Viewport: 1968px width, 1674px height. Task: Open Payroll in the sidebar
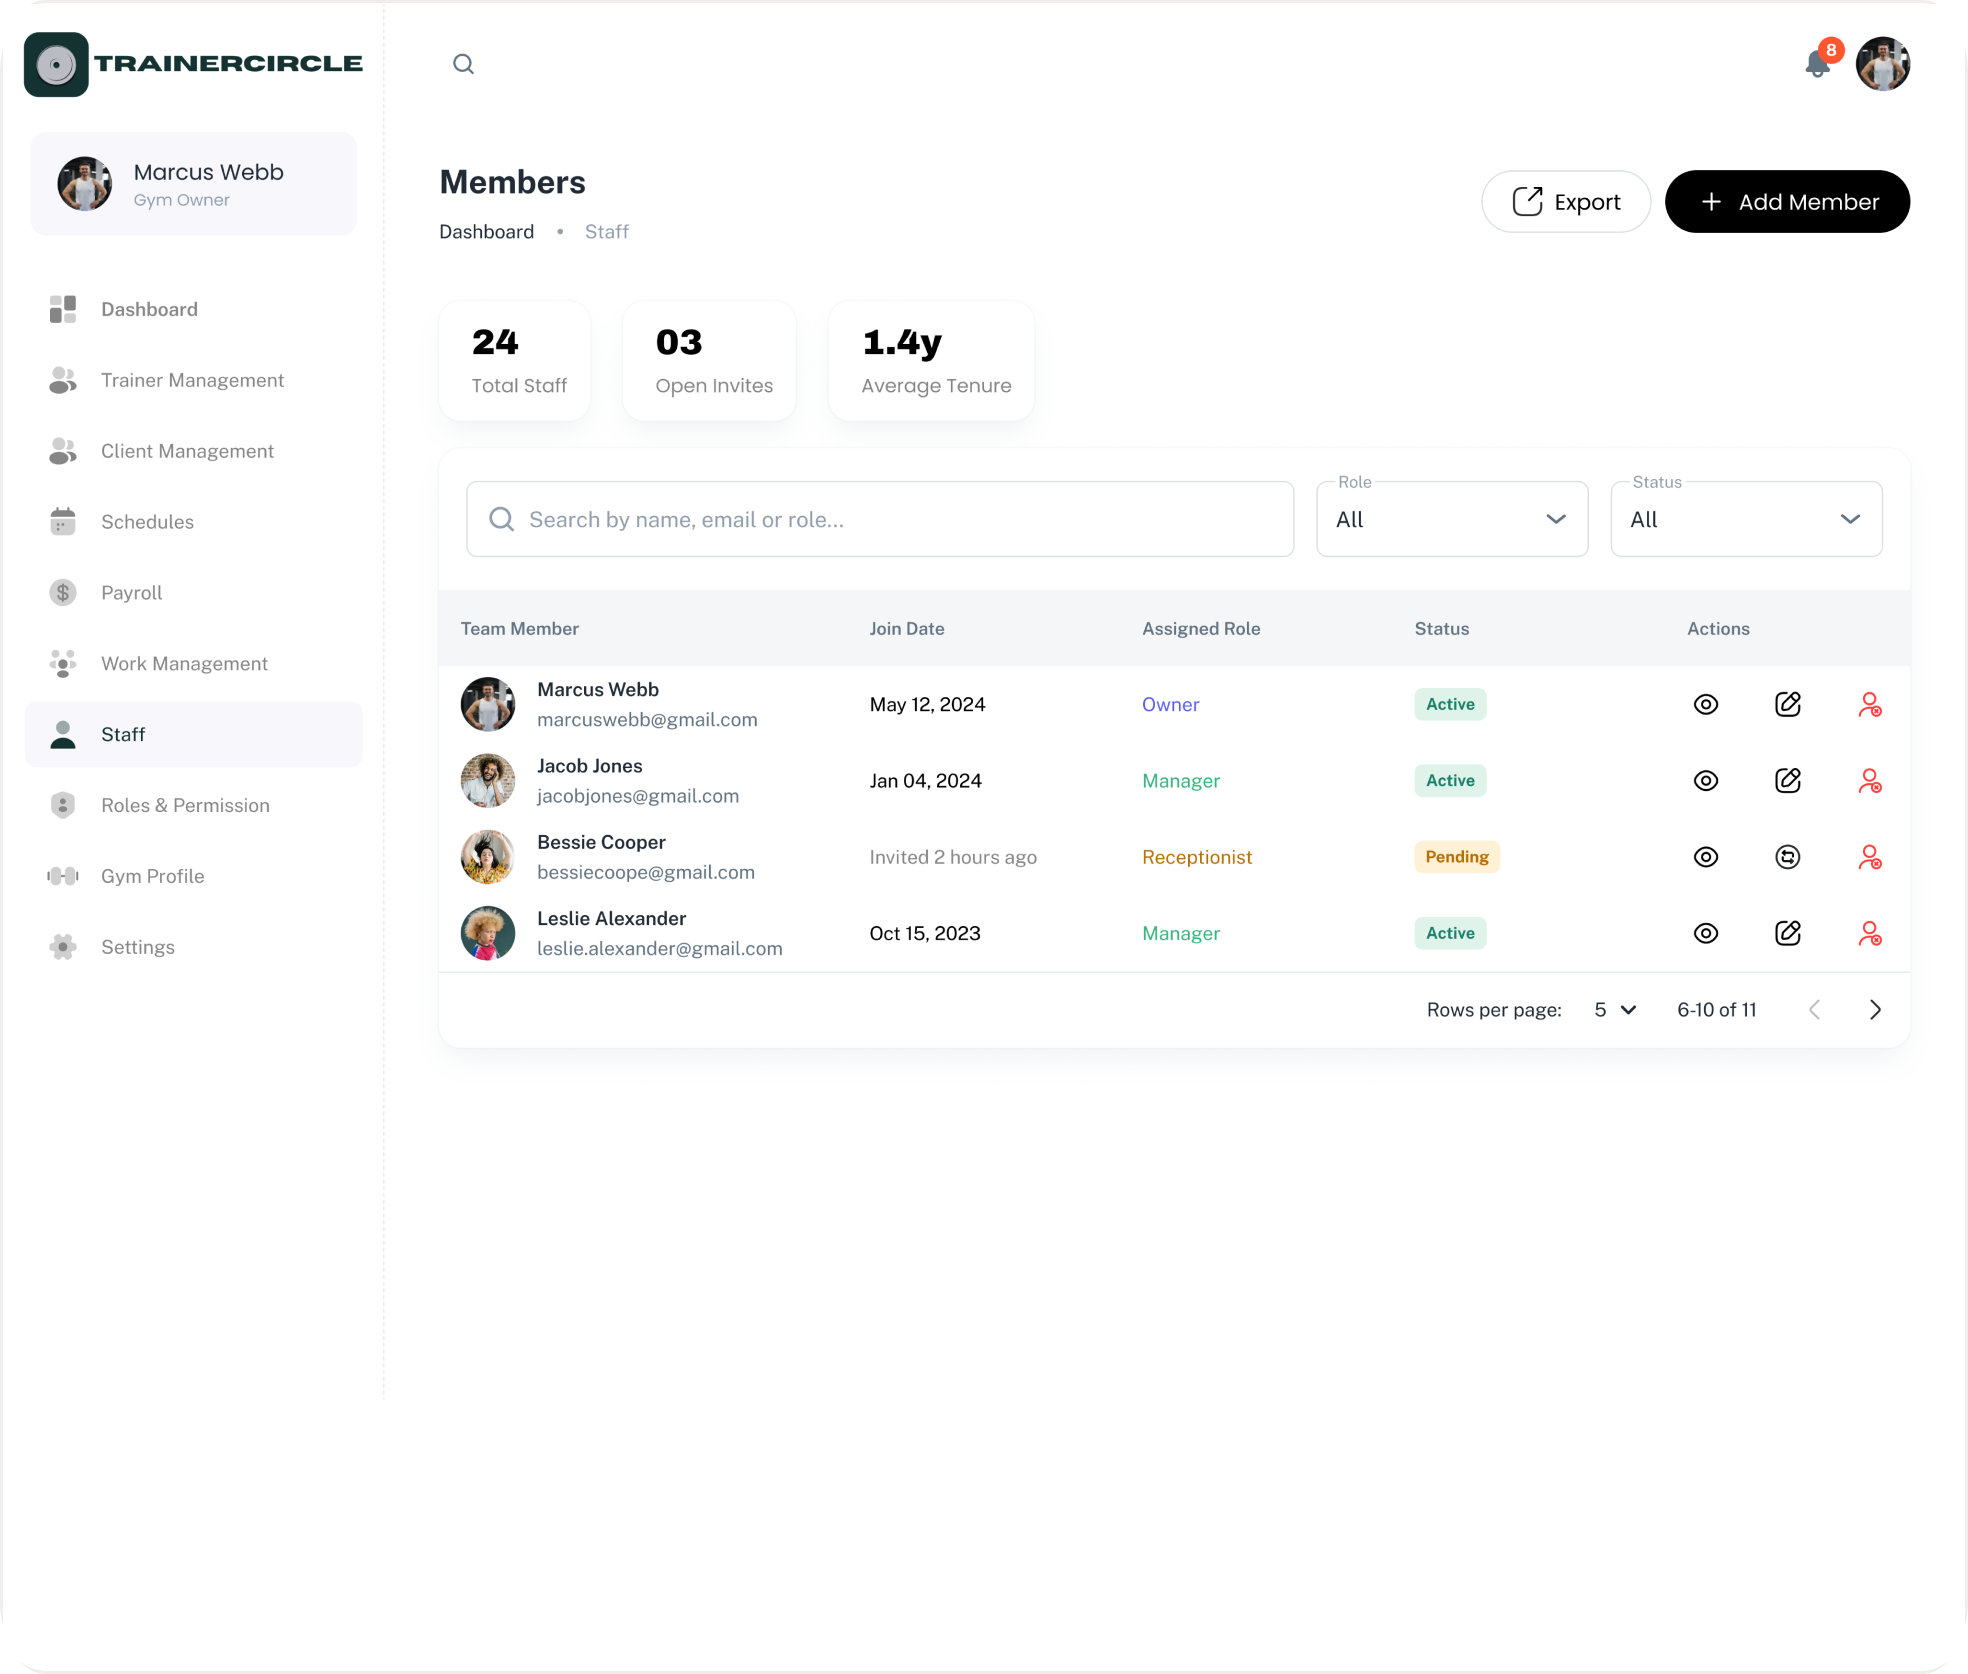tap(194, 593)
